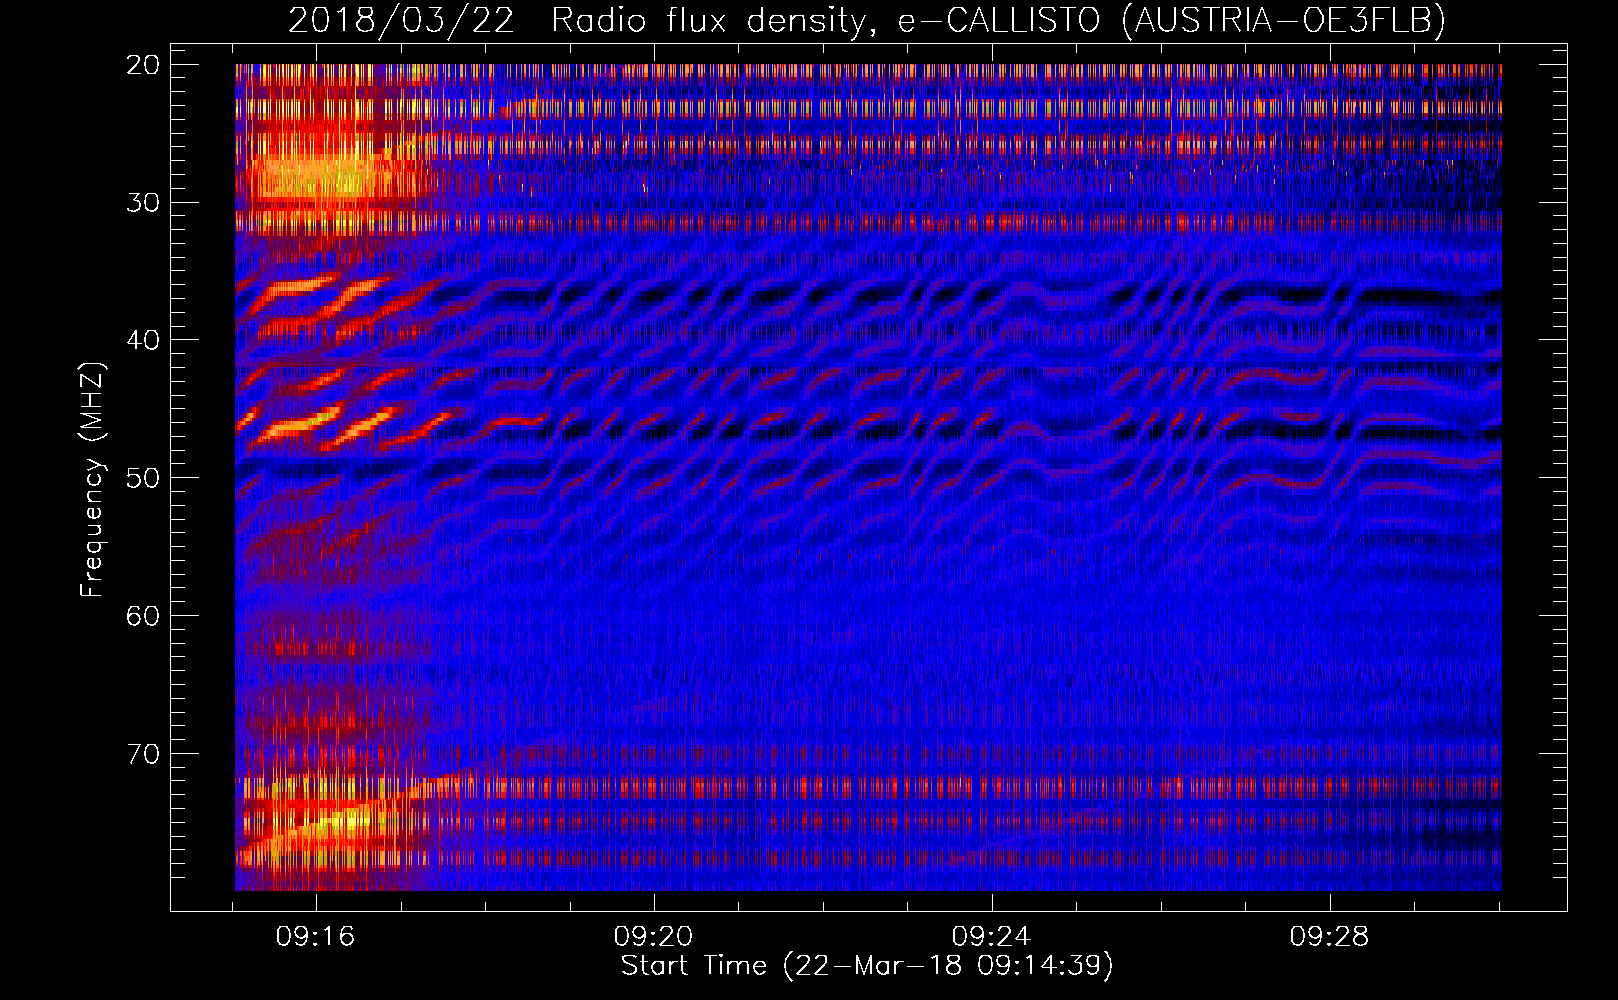Click the 'Start Time (22-Mar-18 09:14:39)' label

[x=867, y=966]
